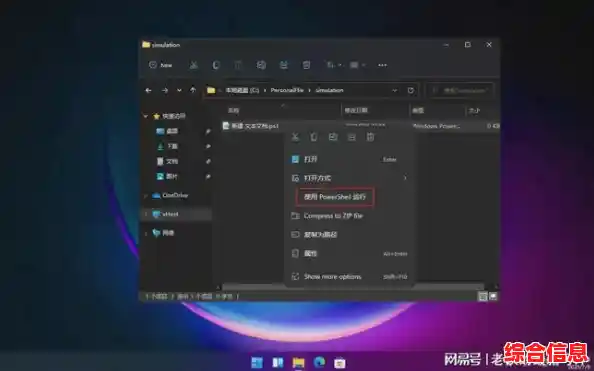Choose 属性 in the context menu

[x=349, y=254]
